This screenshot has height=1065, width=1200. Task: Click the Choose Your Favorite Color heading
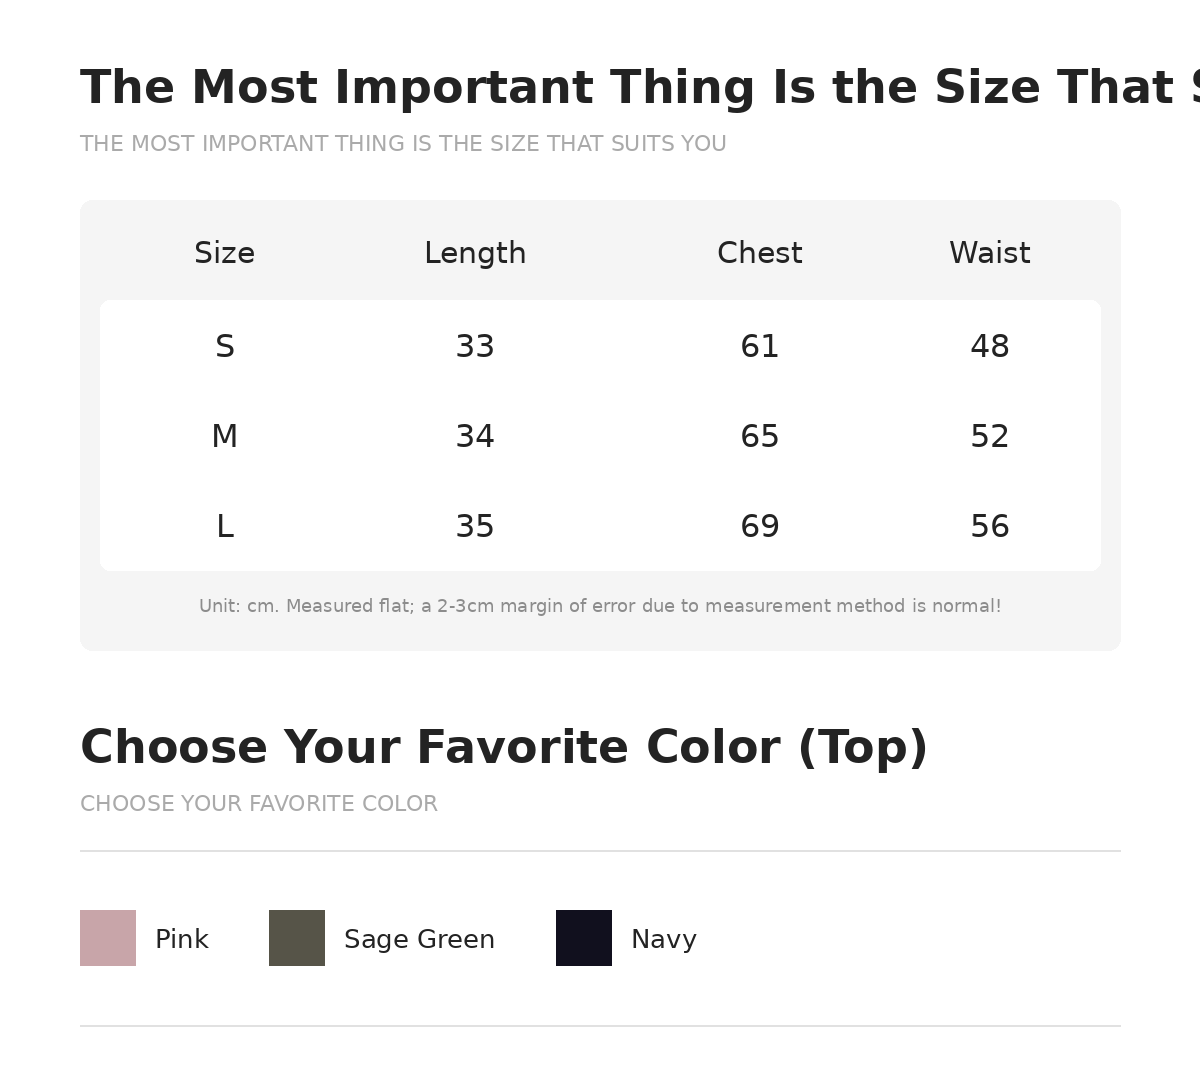[x=504, y=748]
